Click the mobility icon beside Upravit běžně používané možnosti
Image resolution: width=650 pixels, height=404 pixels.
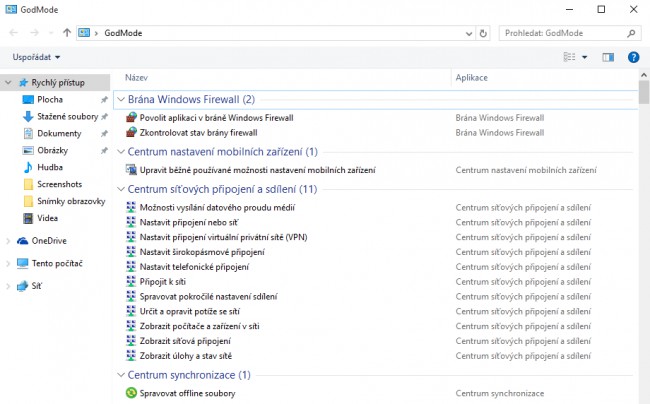click(131, 170)
